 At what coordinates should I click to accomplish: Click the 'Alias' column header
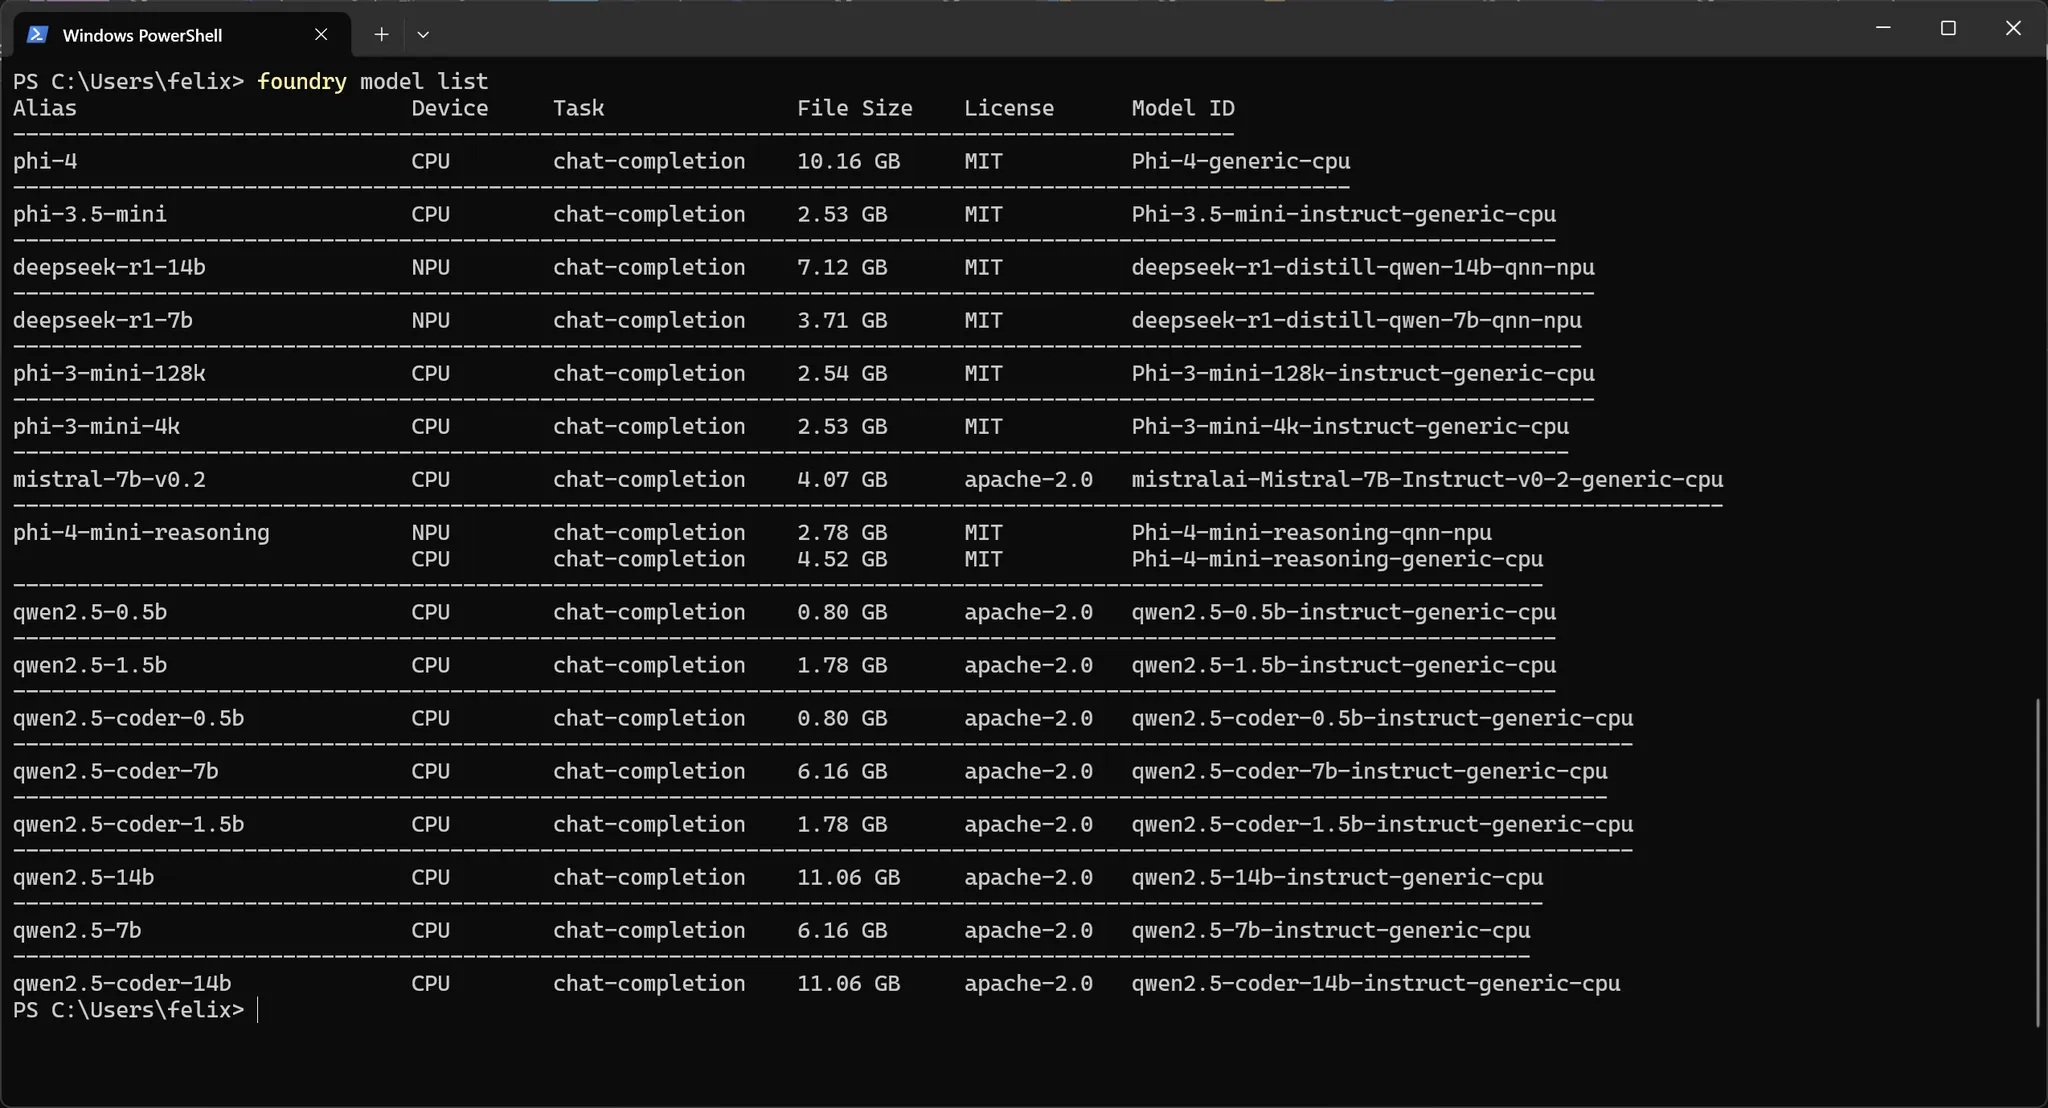(x=45, y=108)
